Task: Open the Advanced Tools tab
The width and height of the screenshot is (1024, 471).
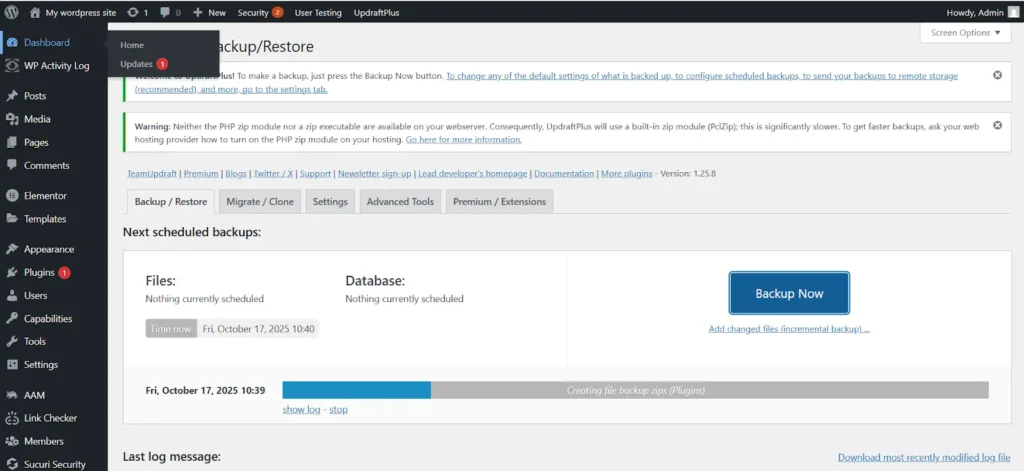Action: click(x=400, y=201)
